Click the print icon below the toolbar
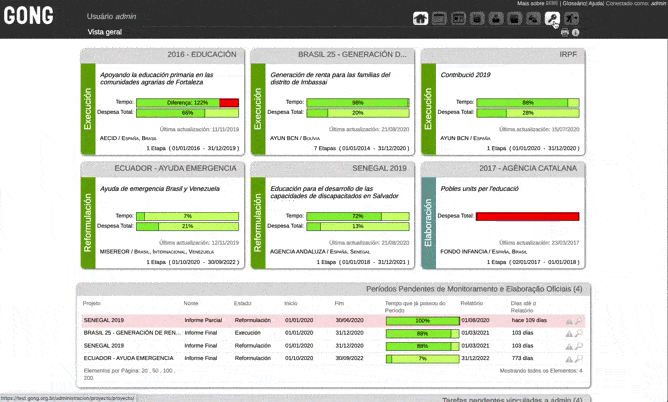The width and height of the screenshot is (668, 402). pos(565,33)
